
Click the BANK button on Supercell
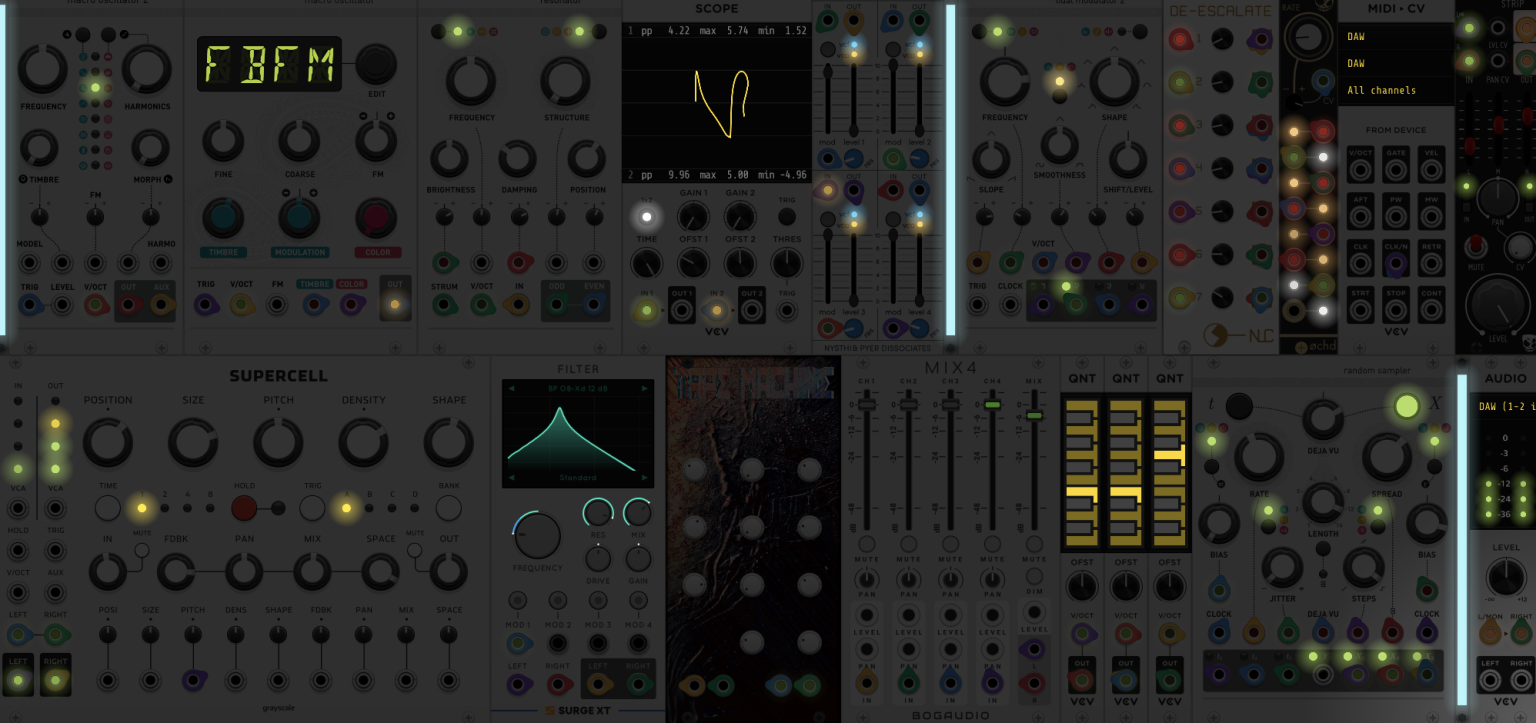(449, 508)
